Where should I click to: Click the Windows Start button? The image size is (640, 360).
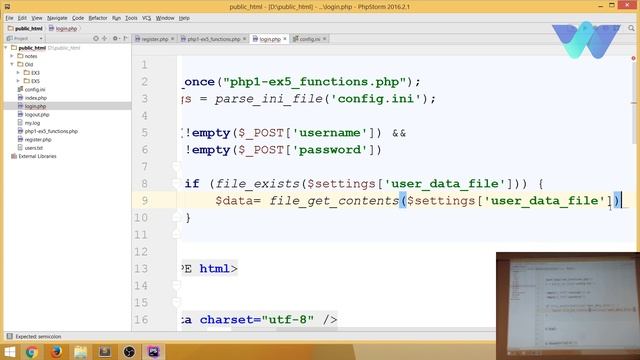click(9, 352)
